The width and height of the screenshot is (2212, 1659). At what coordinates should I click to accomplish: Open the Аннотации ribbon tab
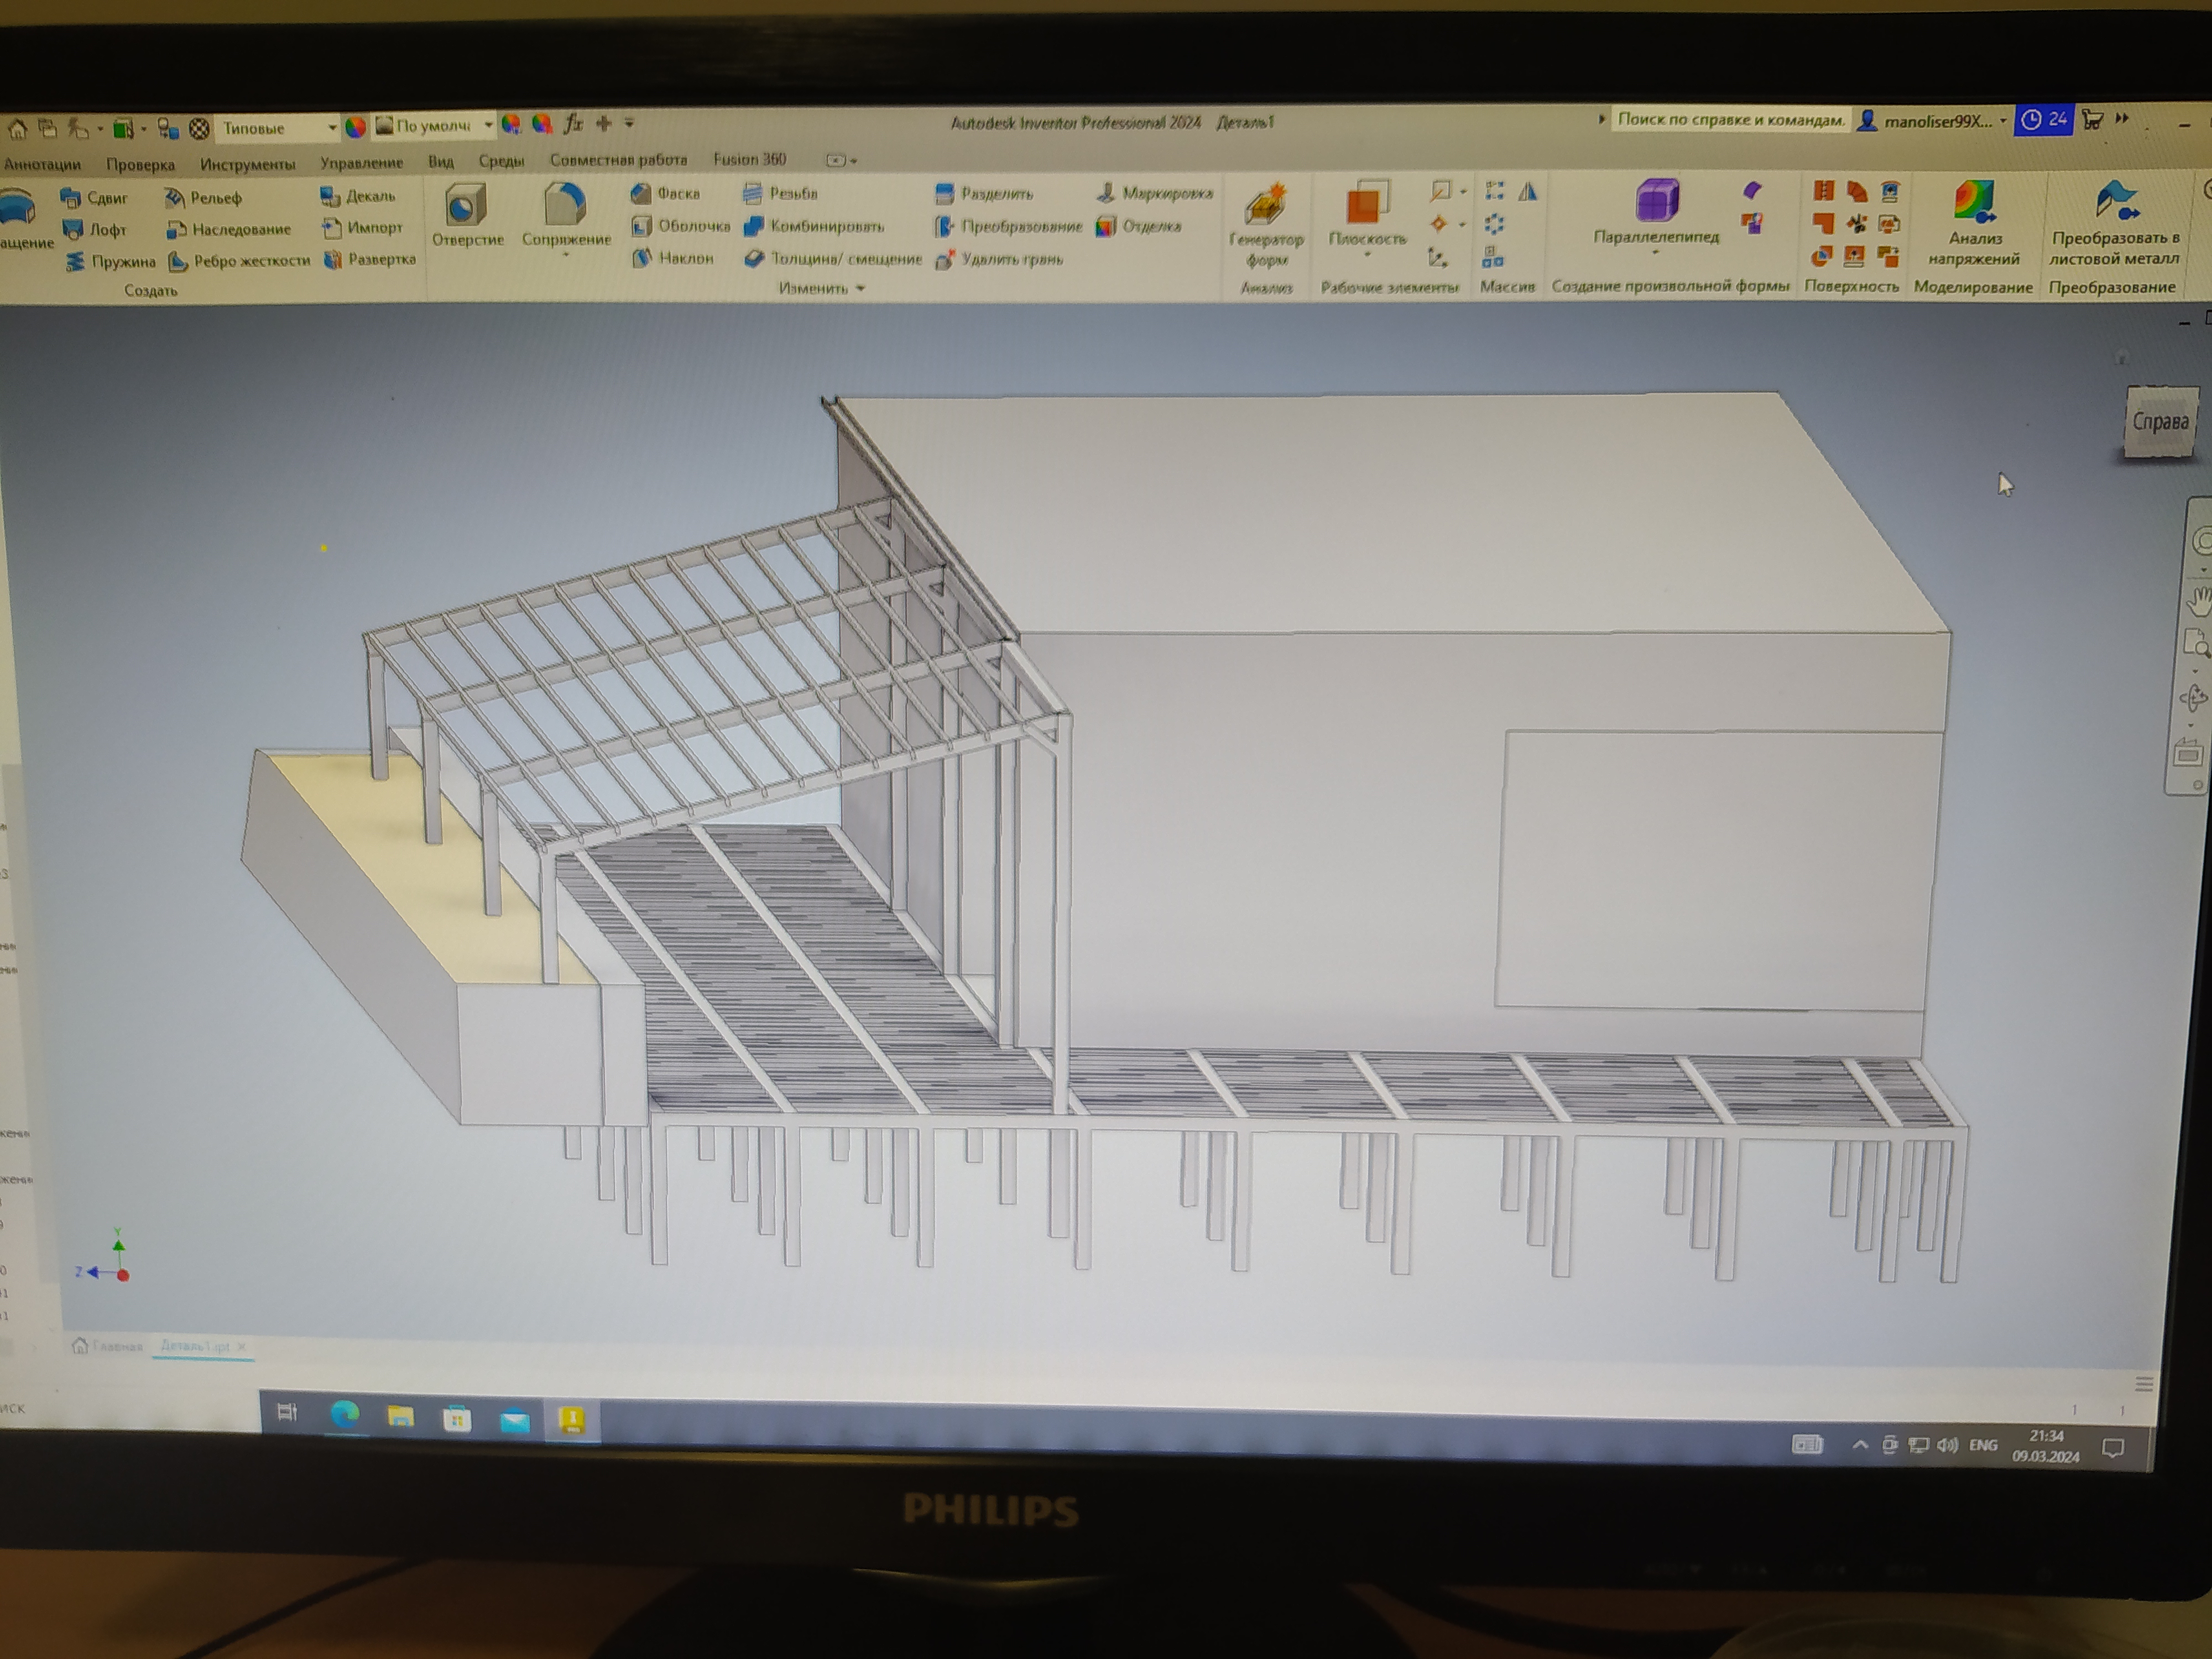(x=42, y=164)
